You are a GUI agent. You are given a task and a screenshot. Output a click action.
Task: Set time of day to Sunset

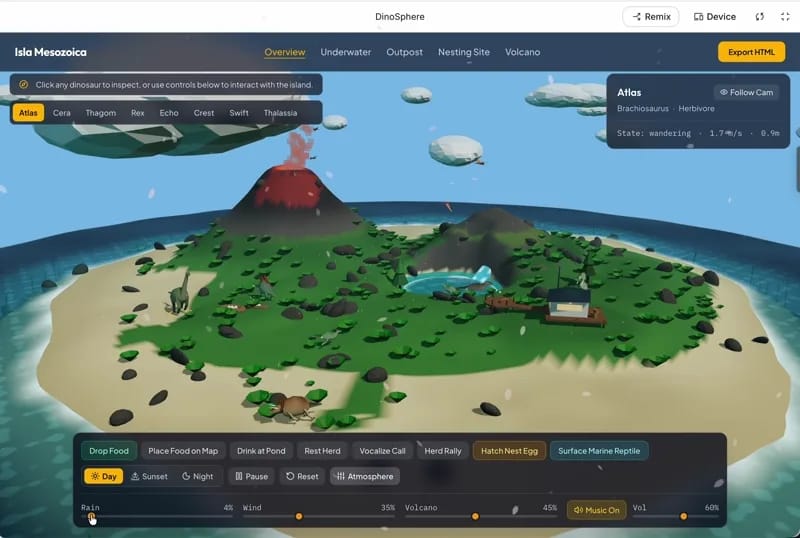pos(149,476)
